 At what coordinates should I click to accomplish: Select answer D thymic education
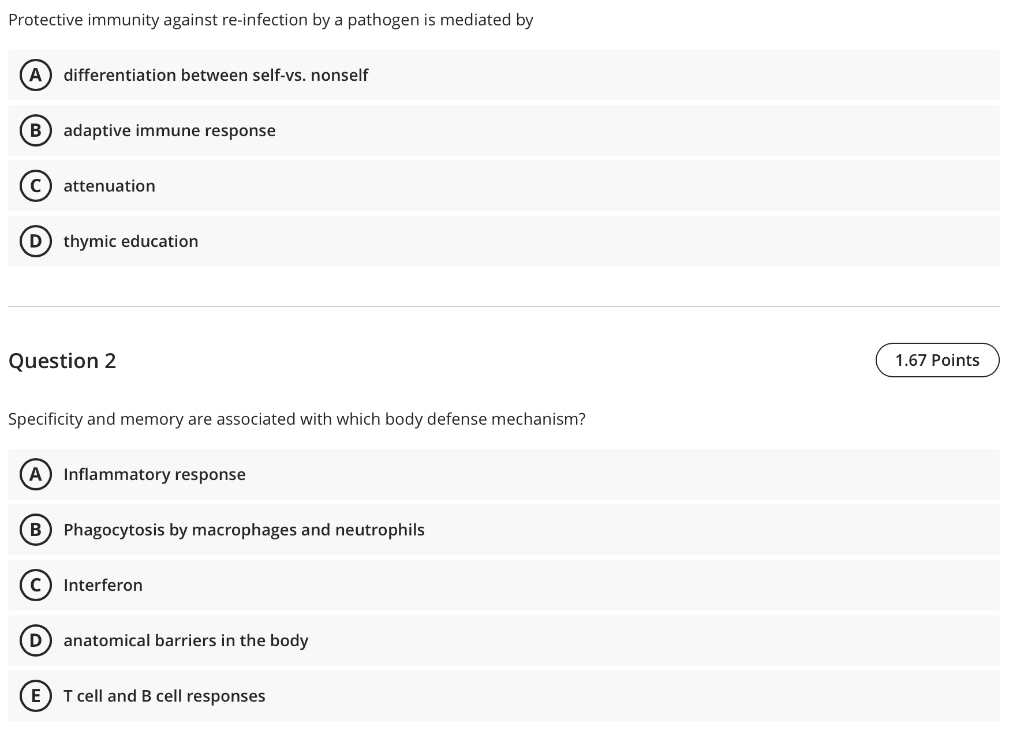(x=131, y=241)
